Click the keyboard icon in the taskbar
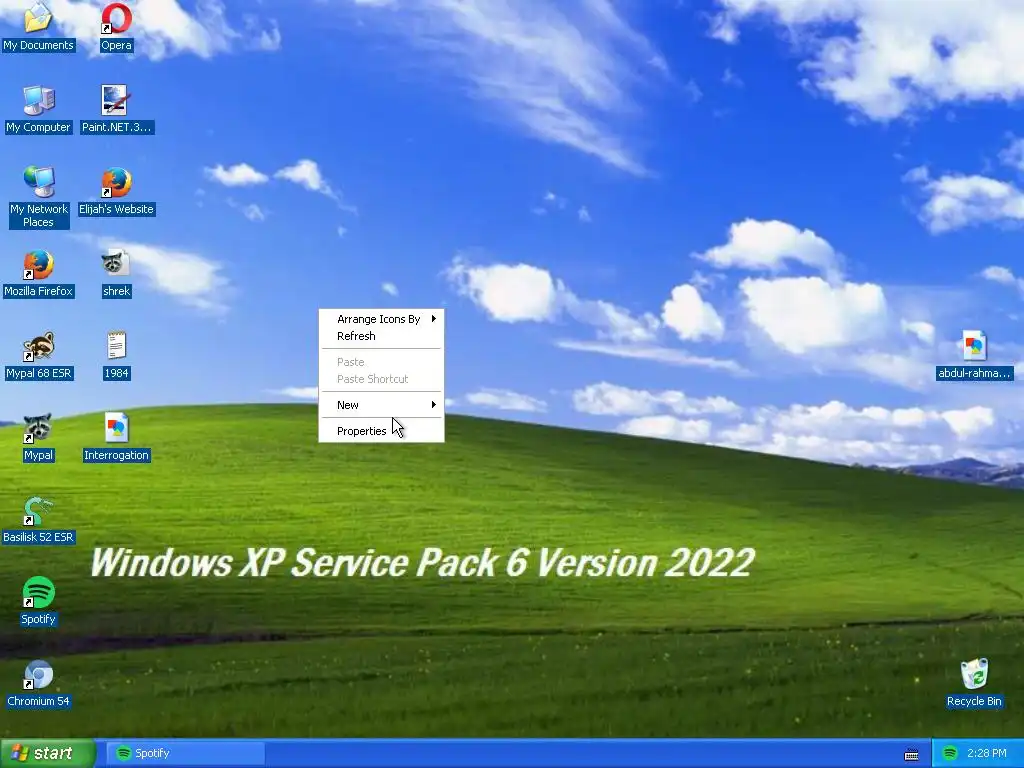 [912, 754]
